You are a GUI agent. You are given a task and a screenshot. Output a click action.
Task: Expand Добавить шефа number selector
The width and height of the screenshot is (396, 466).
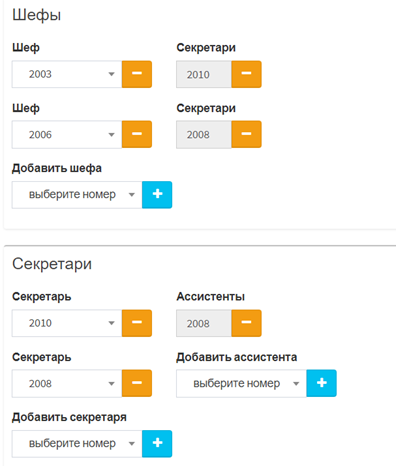(x=77, y=195)
